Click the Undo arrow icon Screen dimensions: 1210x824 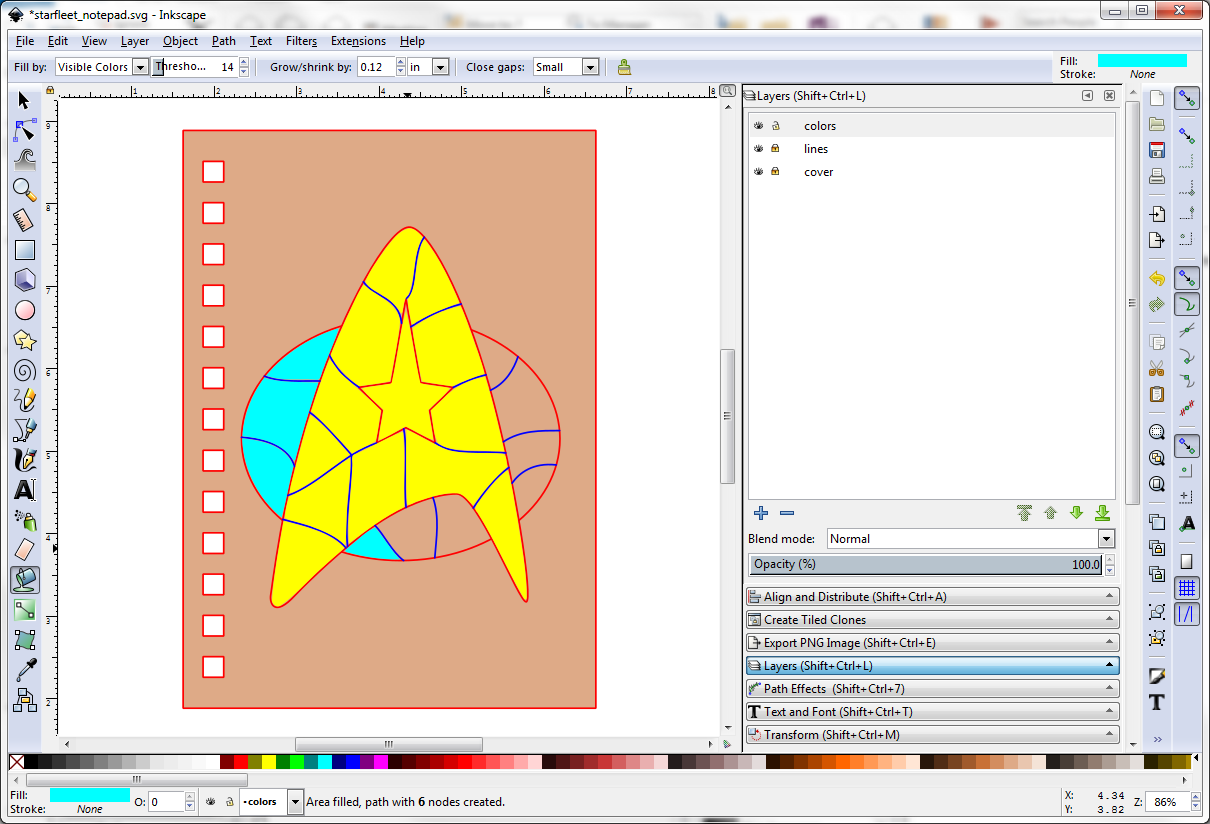point(1157,278)
